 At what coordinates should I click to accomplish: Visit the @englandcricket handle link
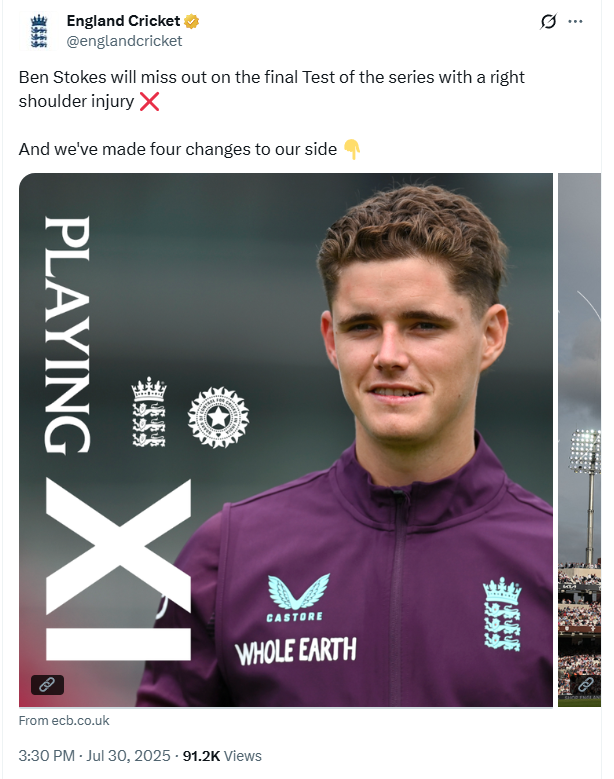(124, 41)
